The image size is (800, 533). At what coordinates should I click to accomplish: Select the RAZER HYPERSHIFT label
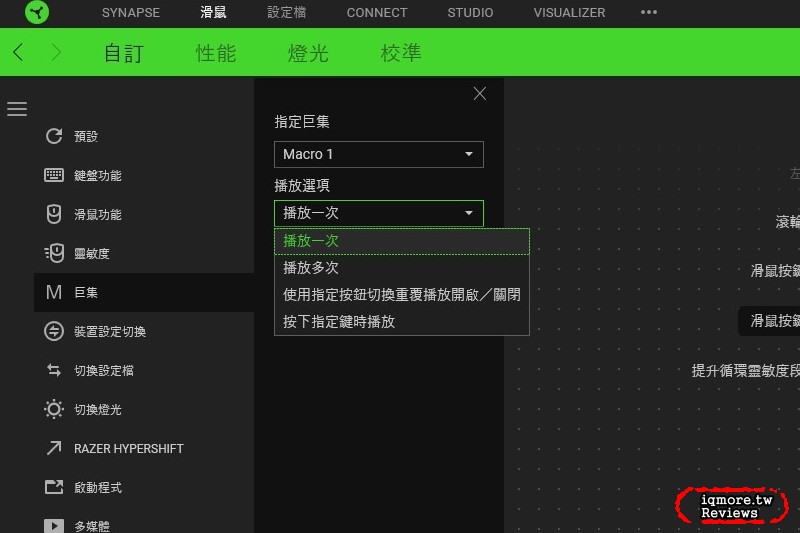point(129,448)
